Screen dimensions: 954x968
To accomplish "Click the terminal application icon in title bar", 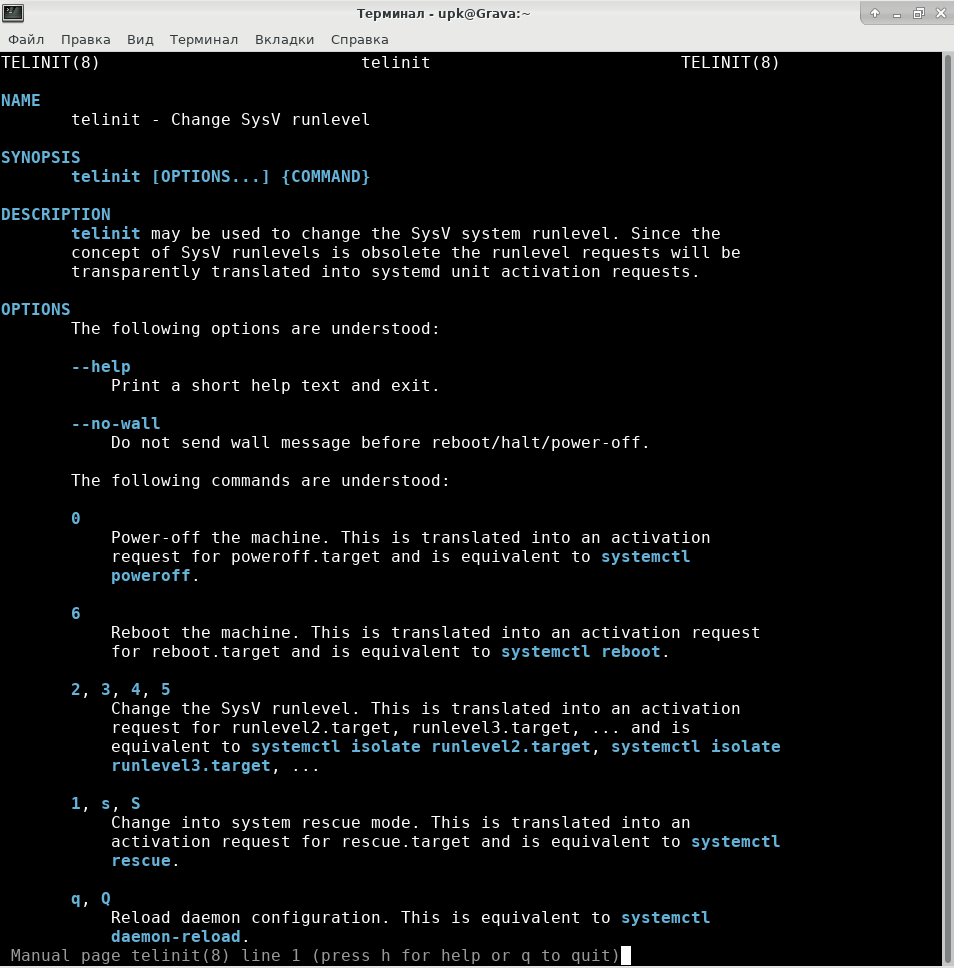I will click(13, 13).
